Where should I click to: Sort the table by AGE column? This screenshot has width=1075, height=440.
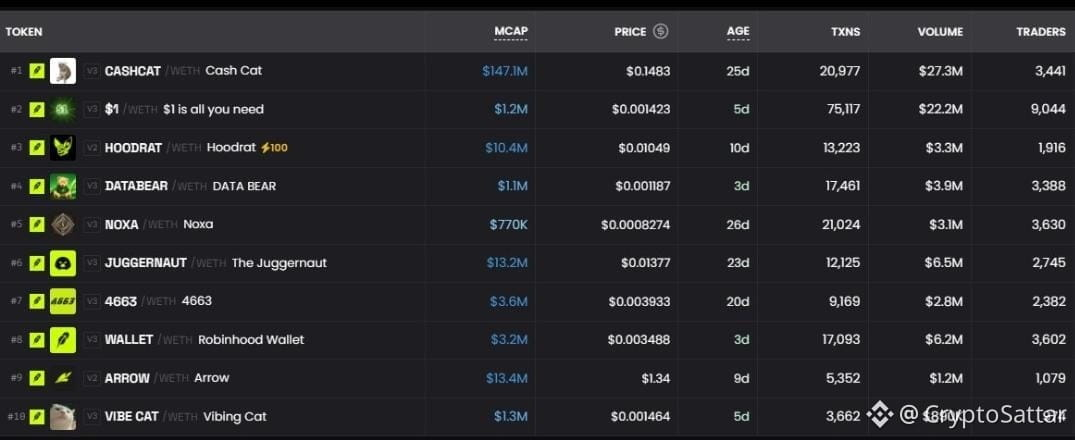(x=738, y=32)
